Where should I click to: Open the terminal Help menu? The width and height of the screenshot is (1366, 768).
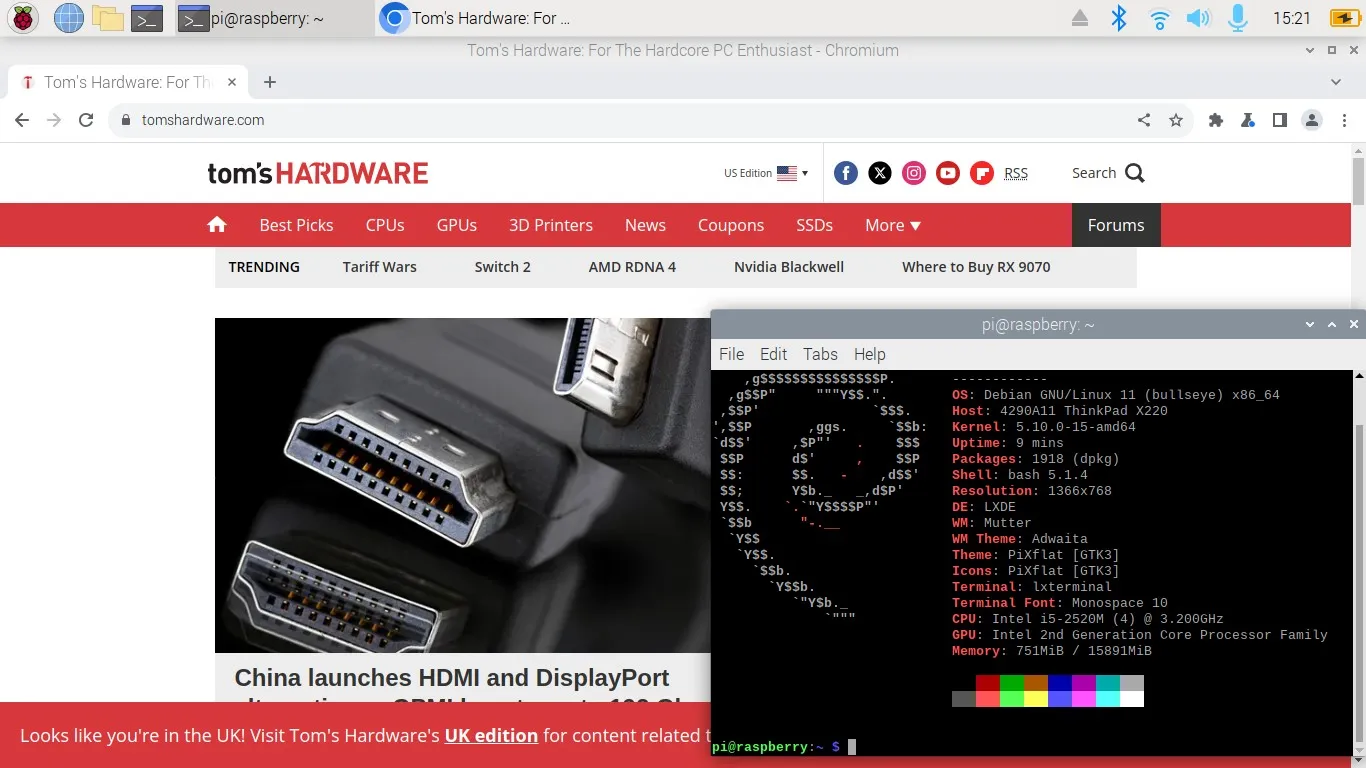pyautogui.click(x=870, y=354)
